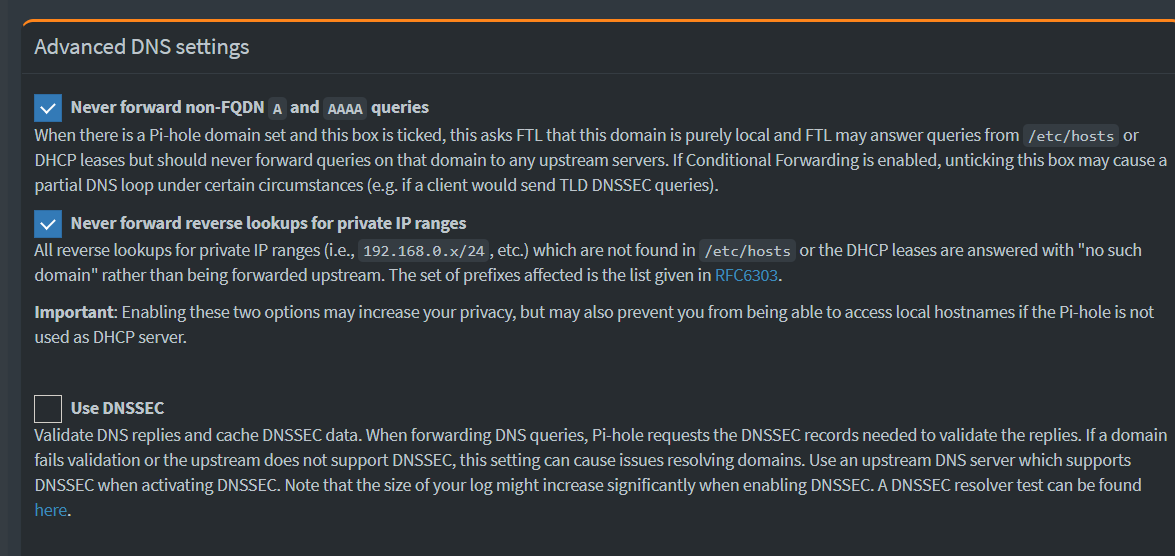This screenshot has height=556, width=1175.
Task: Follow the 'here' DNSSEC resolver test link
Action: click(51, 511)
